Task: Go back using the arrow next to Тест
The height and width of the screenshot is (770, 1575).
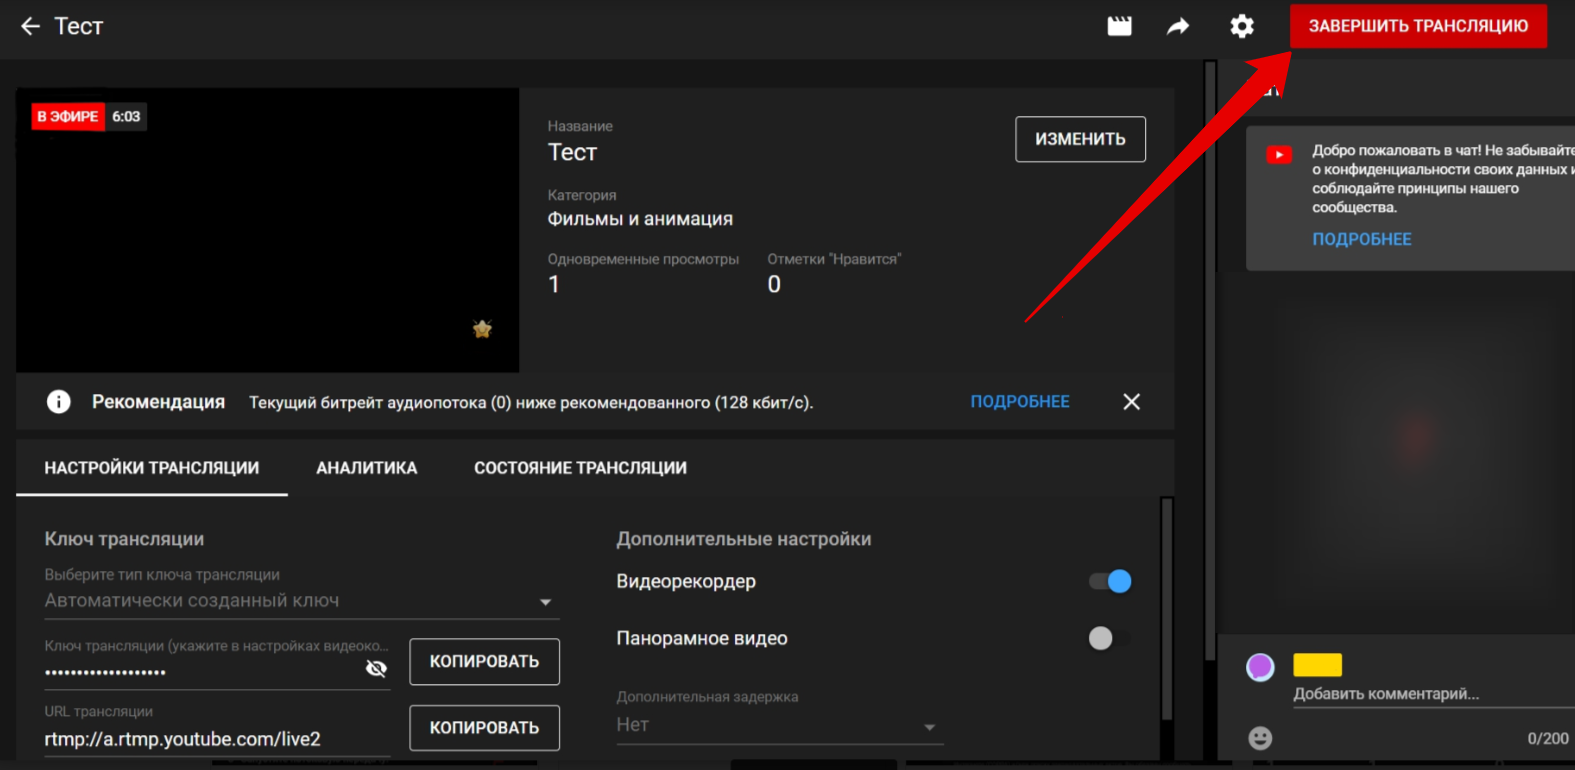Action: (x=31, y=26)
